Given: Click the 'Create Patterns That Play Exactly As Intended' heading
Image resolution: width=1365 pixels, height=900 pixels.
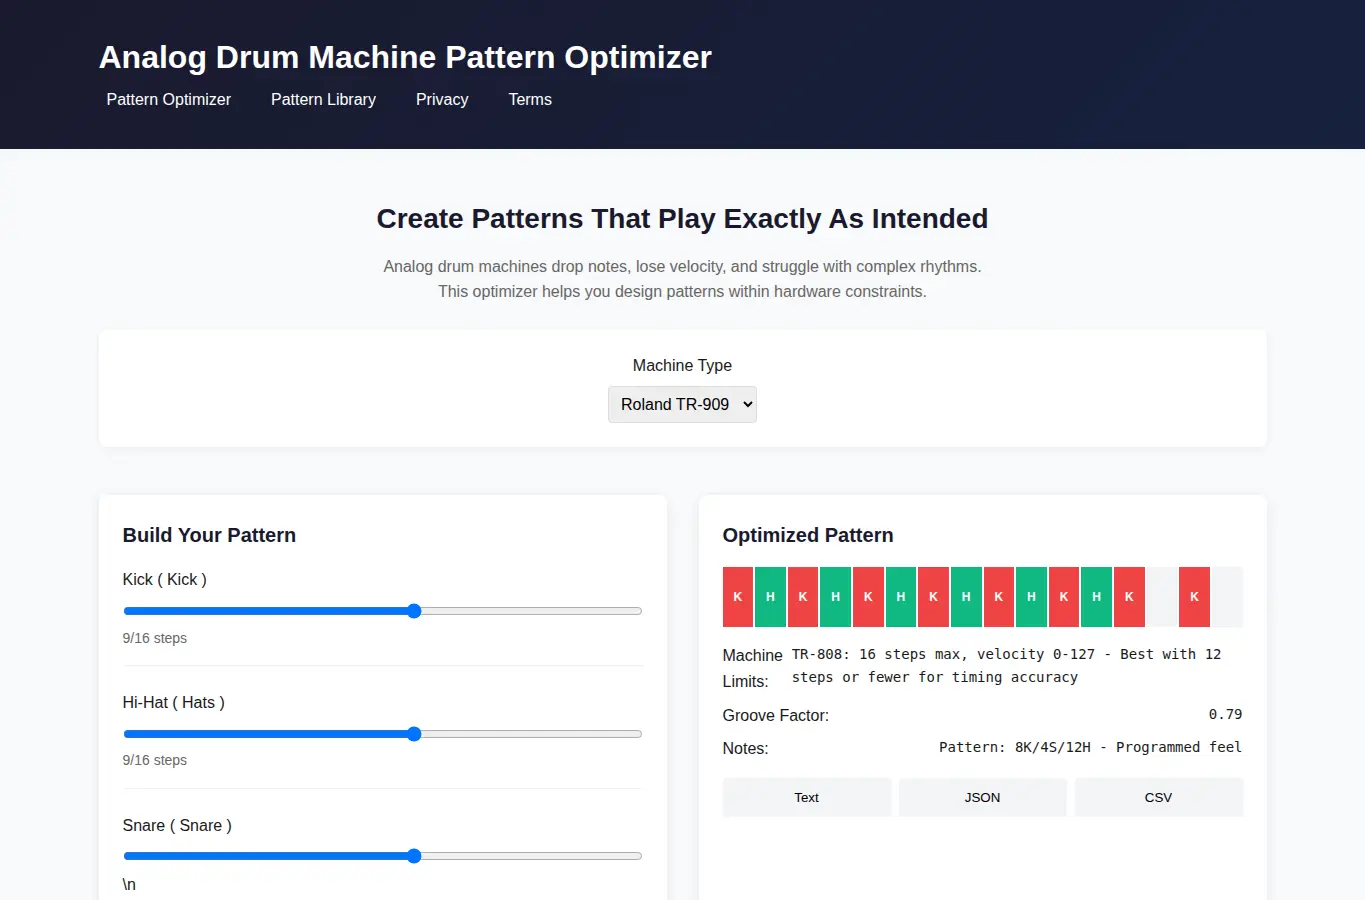Looking at the screenshot, I should [x=682, y=218].
